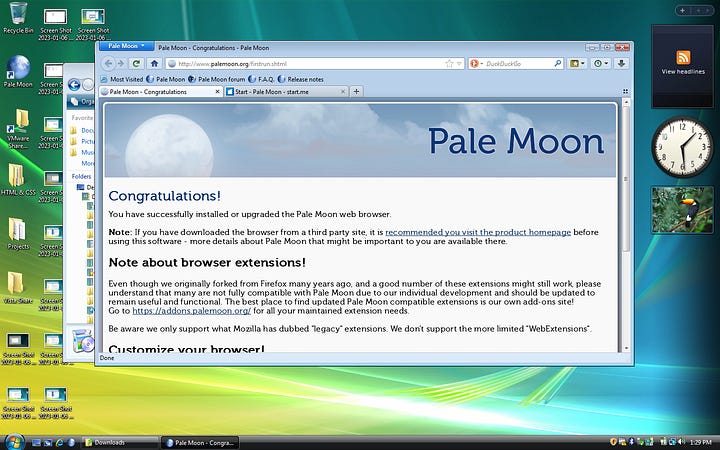Open the DuckDuckGo search engine selector
This screenshot has height=450, width=720.
coord(477,63)
